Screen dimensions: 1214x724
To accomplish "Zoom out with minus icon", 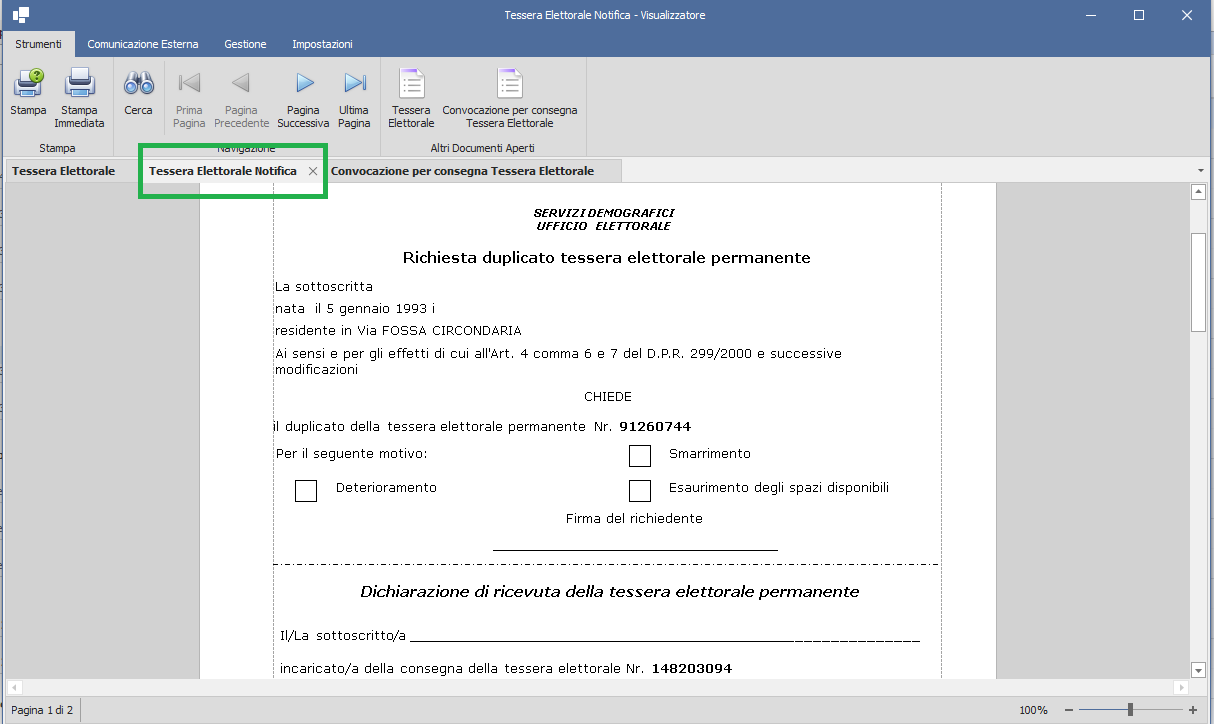I will (1069, 710).
